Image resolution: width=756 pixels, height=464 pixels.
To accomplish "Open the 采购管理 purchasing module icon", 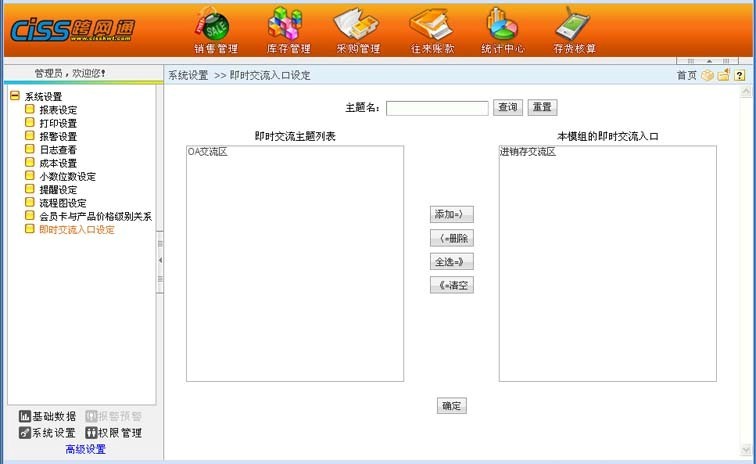I will (357, 28).
